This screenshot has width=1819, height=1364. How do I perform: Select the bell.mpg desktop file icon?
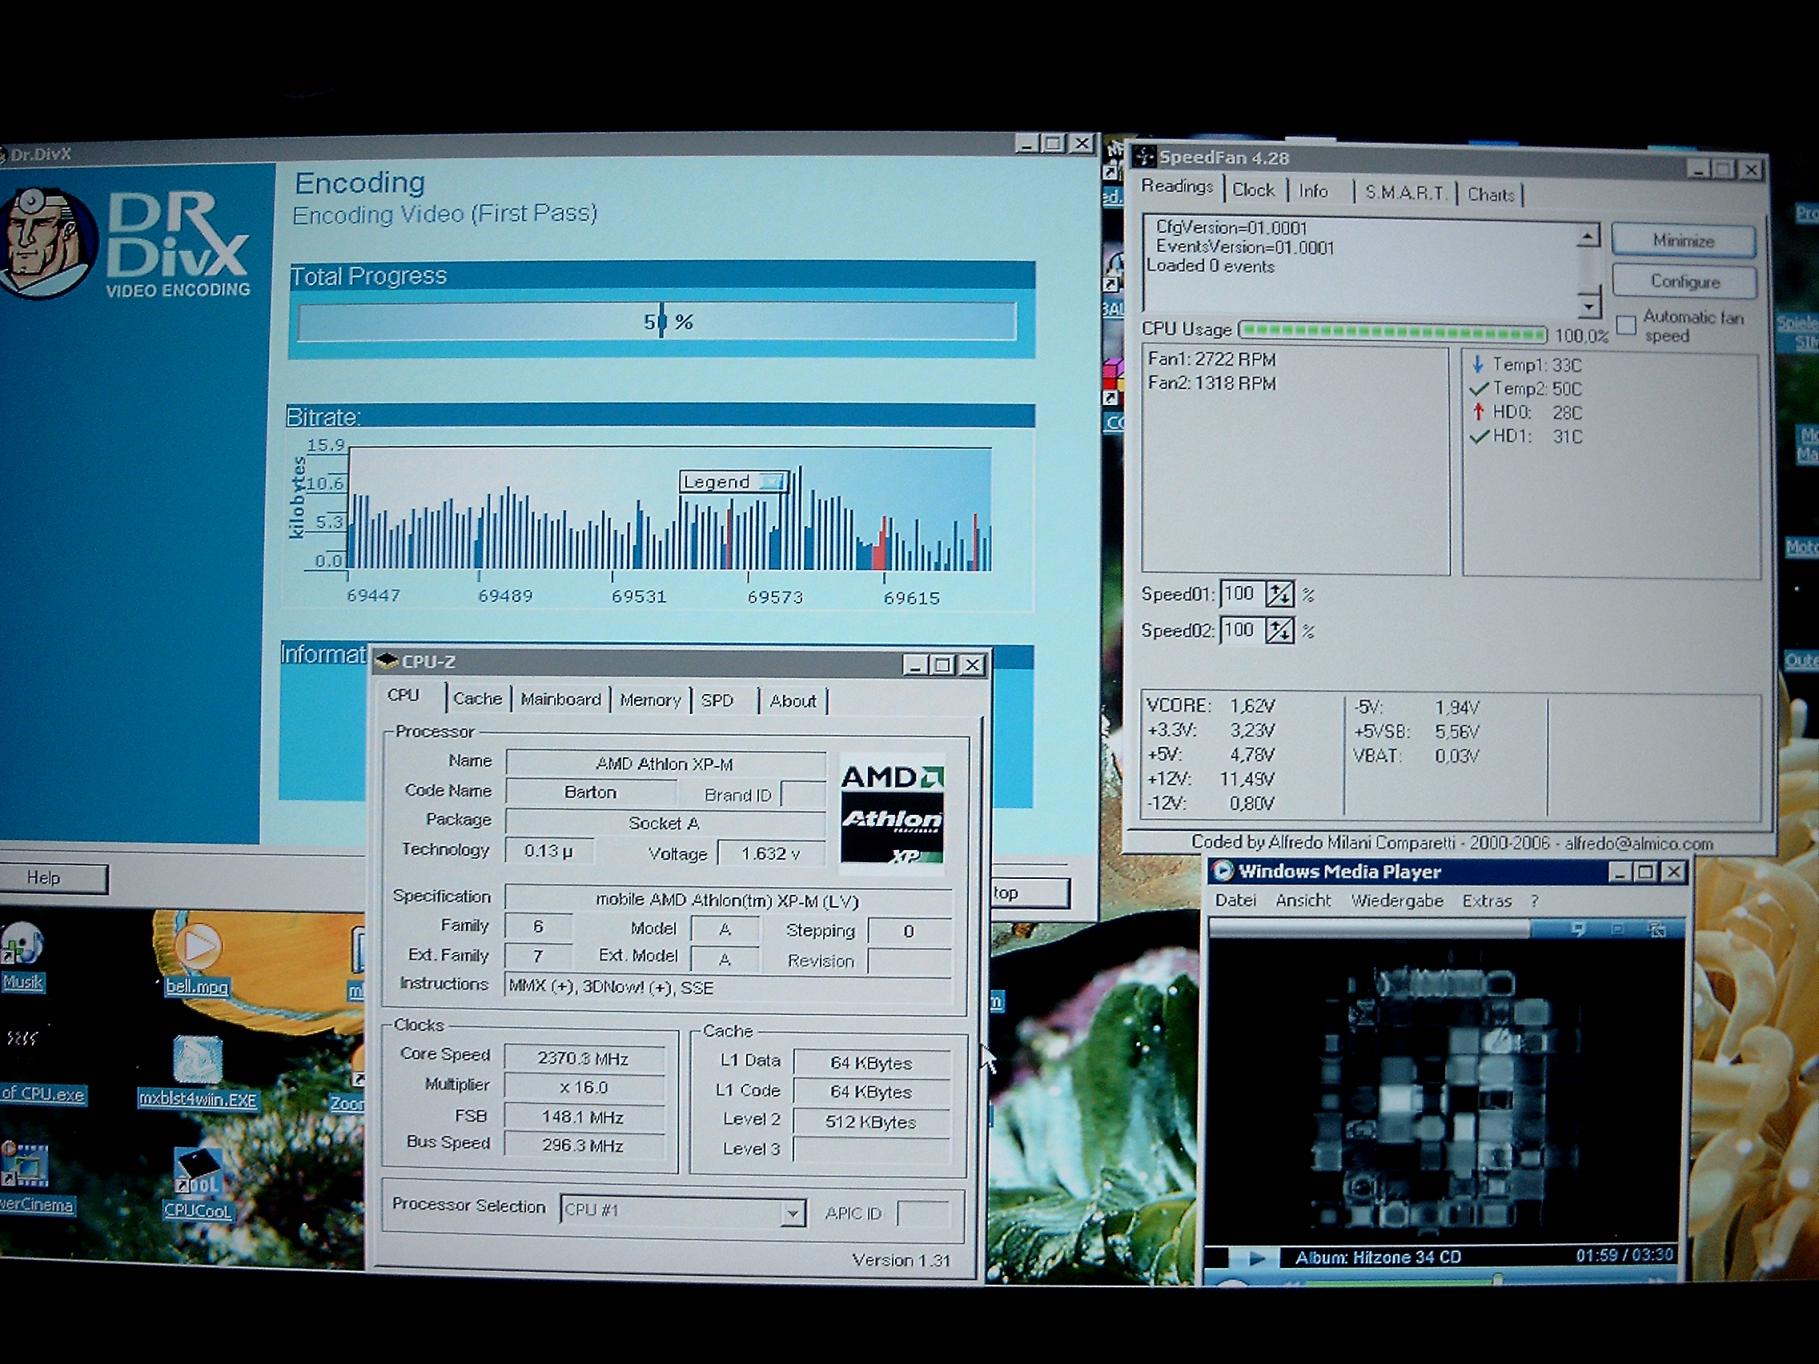(x=198, y=947)
